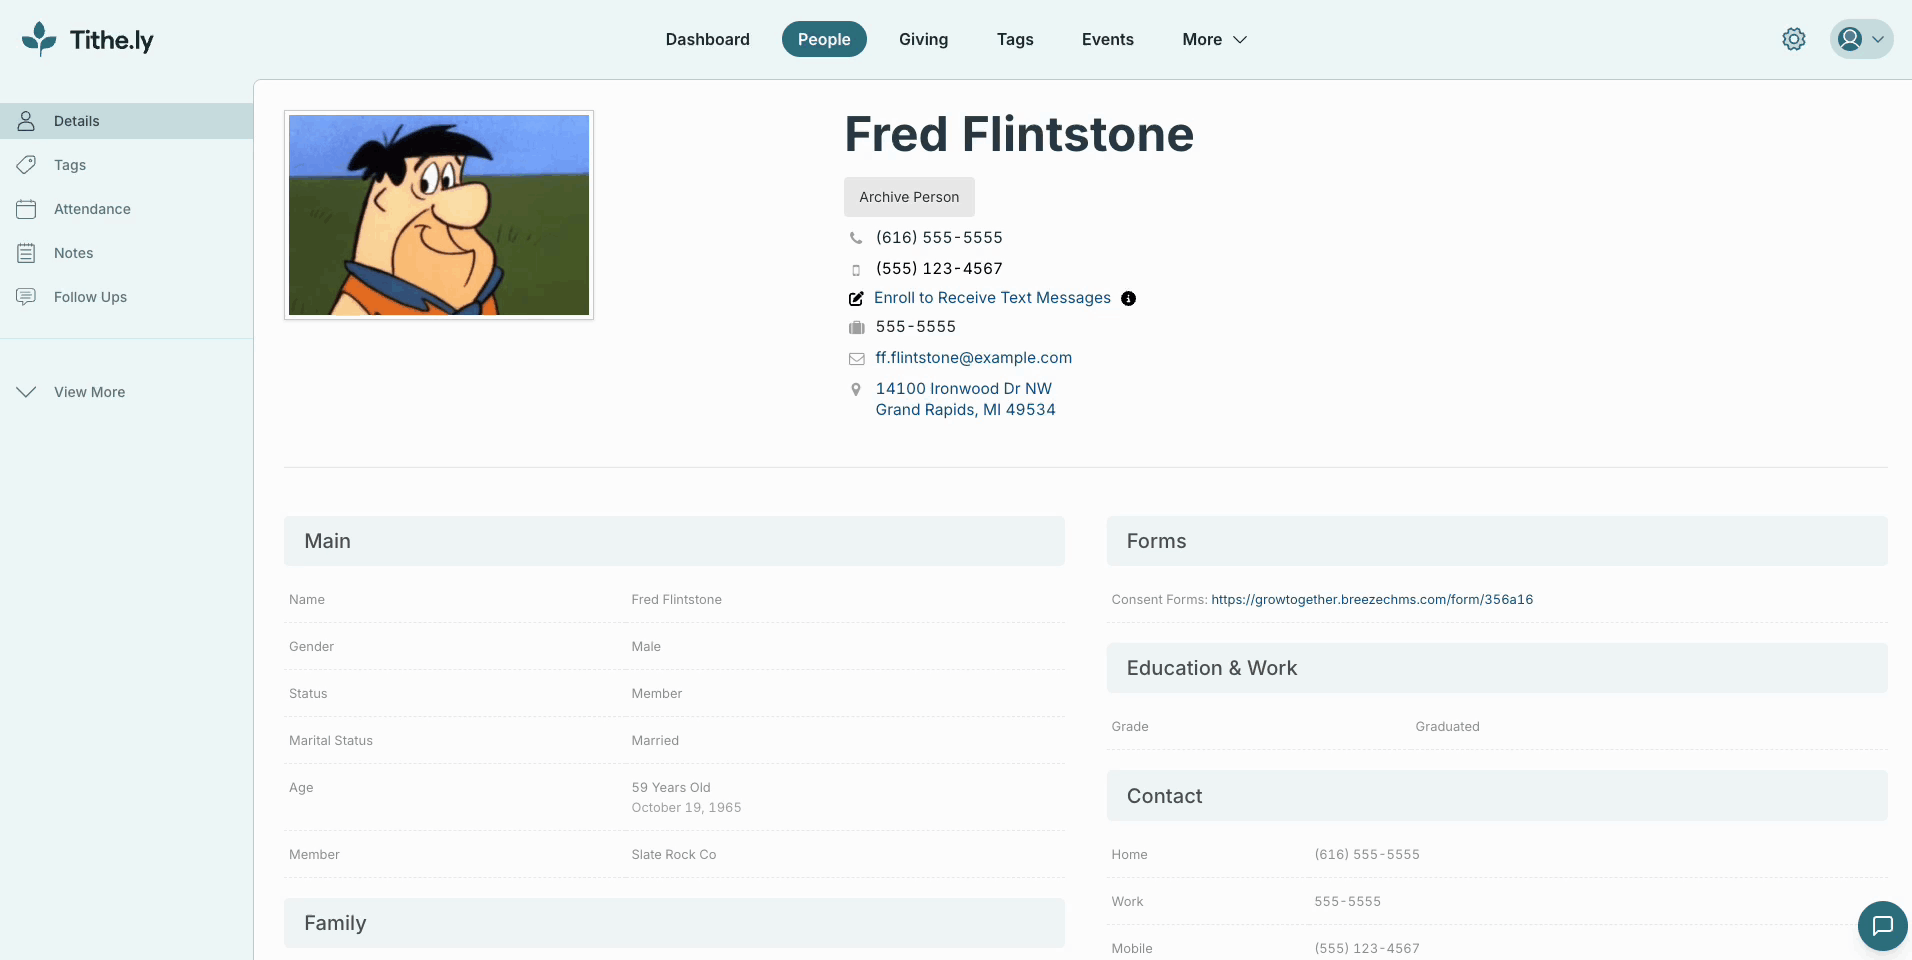Click the Archive Person button

tap(909, 197)
